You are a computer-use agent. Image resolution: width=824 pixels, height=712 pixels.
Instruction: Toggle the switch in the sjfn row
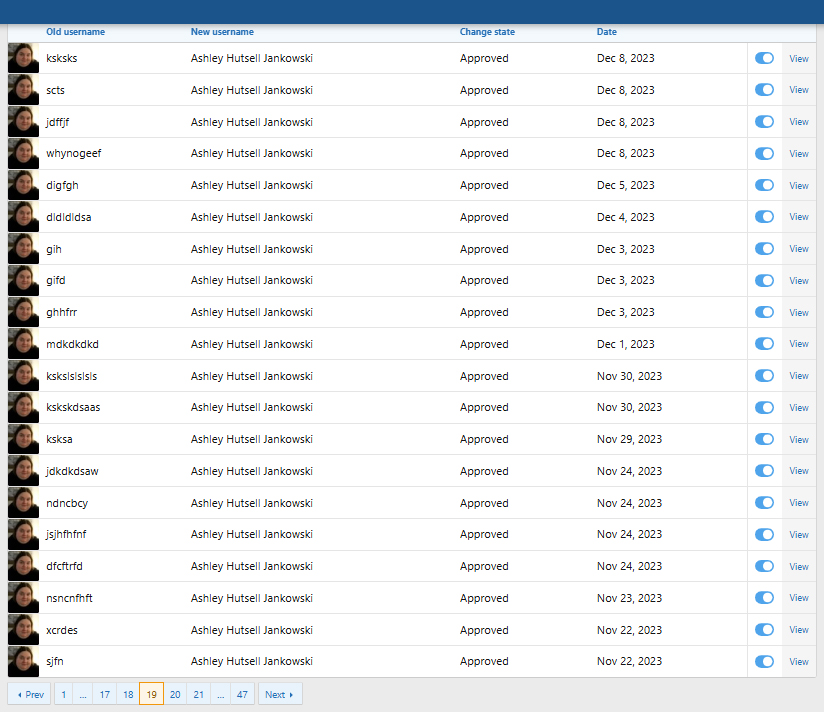(x=764, y=662)
